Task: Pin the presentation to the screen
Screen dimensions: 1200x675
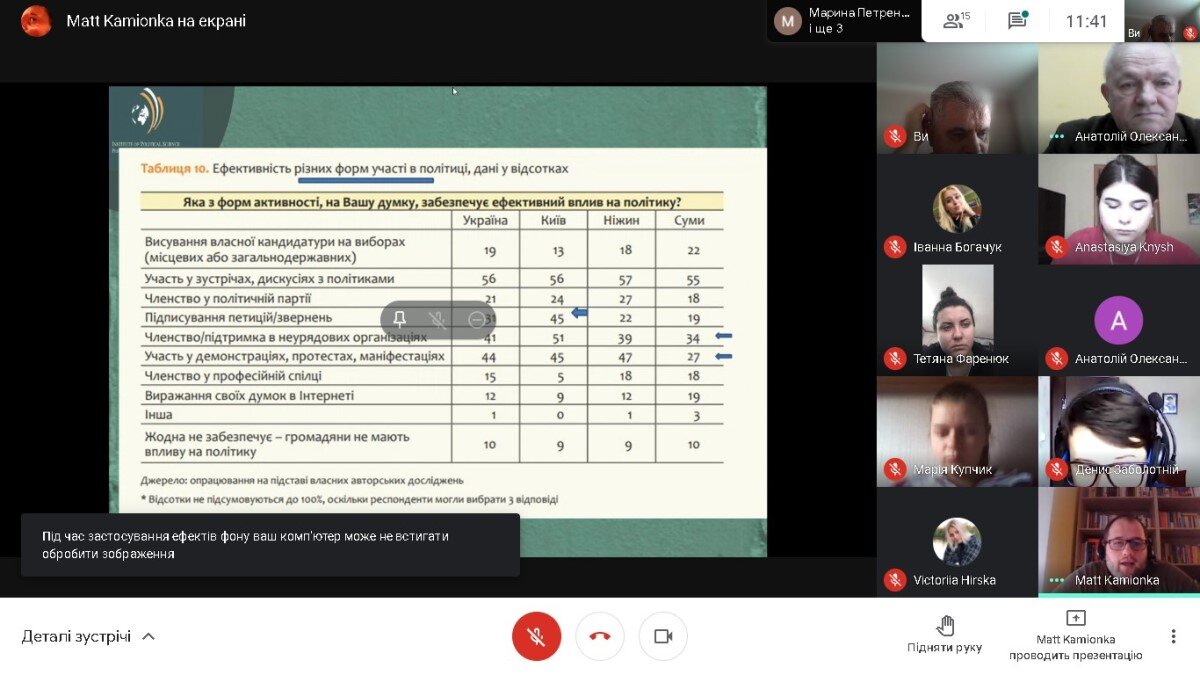Action: pos(400,320)
